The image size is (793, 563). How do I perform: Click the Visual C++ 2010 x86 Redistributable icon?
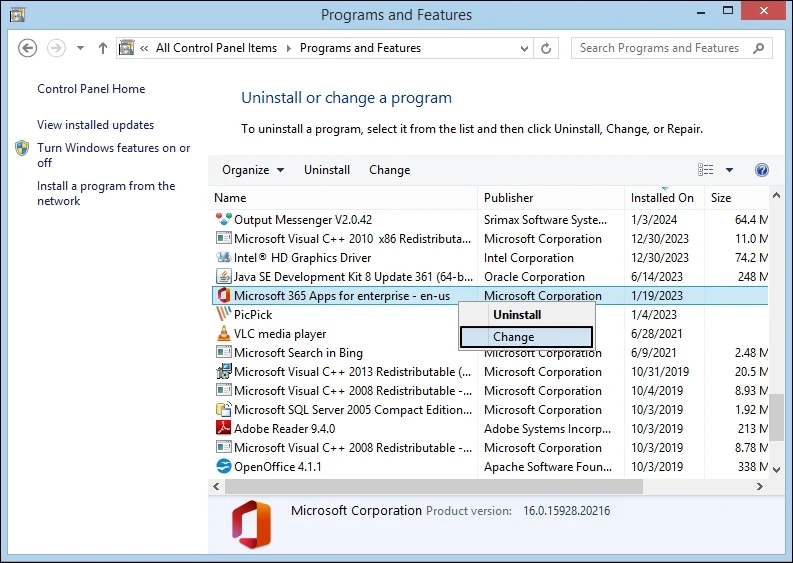pos(224,239)
